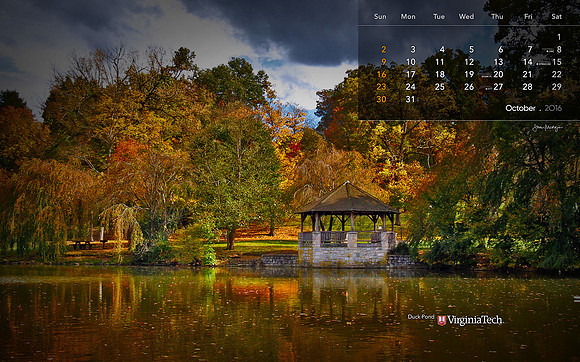Screen dimensions: 580x362
Task: Pick calendar date 25
Action: click(x=440, y=87)
